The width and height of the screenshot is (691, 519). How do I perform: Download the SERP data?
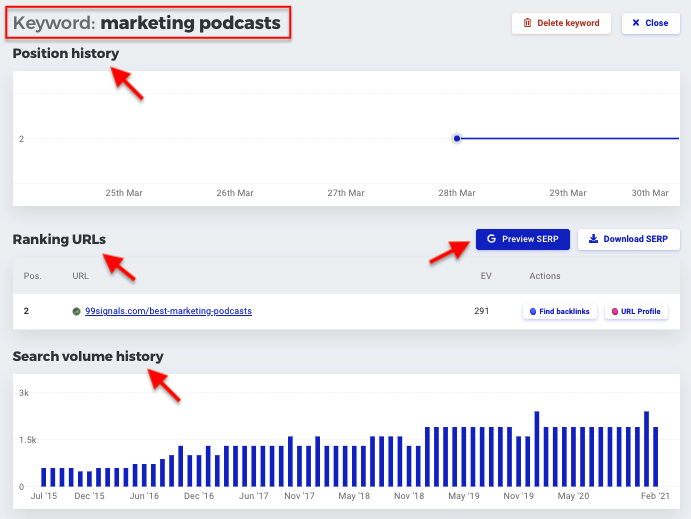pos(628,239)
